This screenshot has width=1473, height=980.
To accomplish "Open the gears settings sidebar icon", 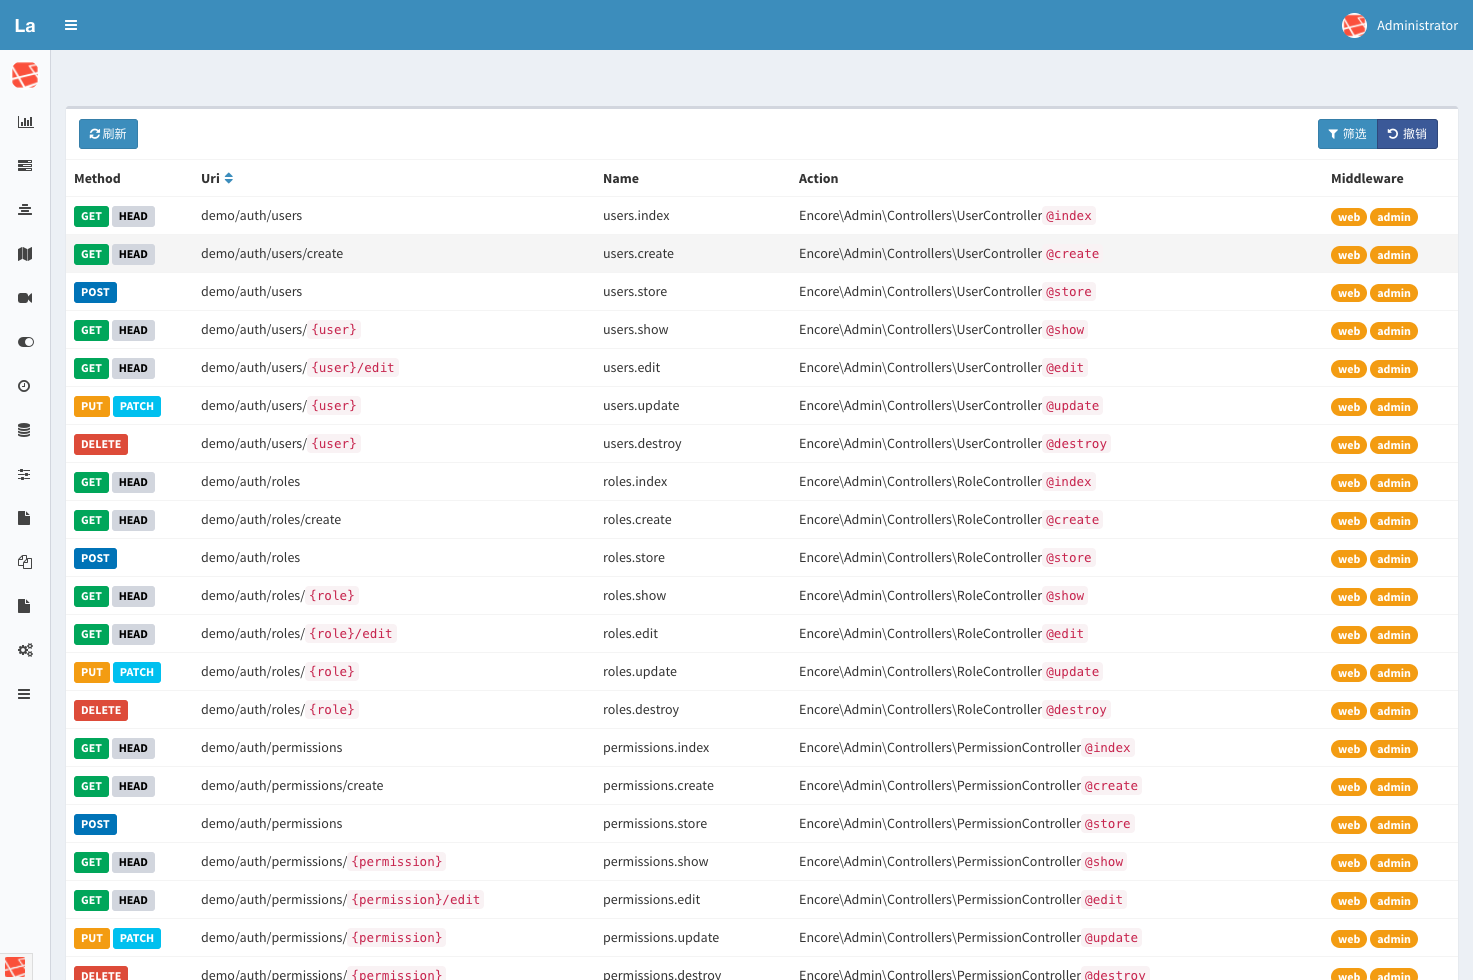I will [25, 650].
